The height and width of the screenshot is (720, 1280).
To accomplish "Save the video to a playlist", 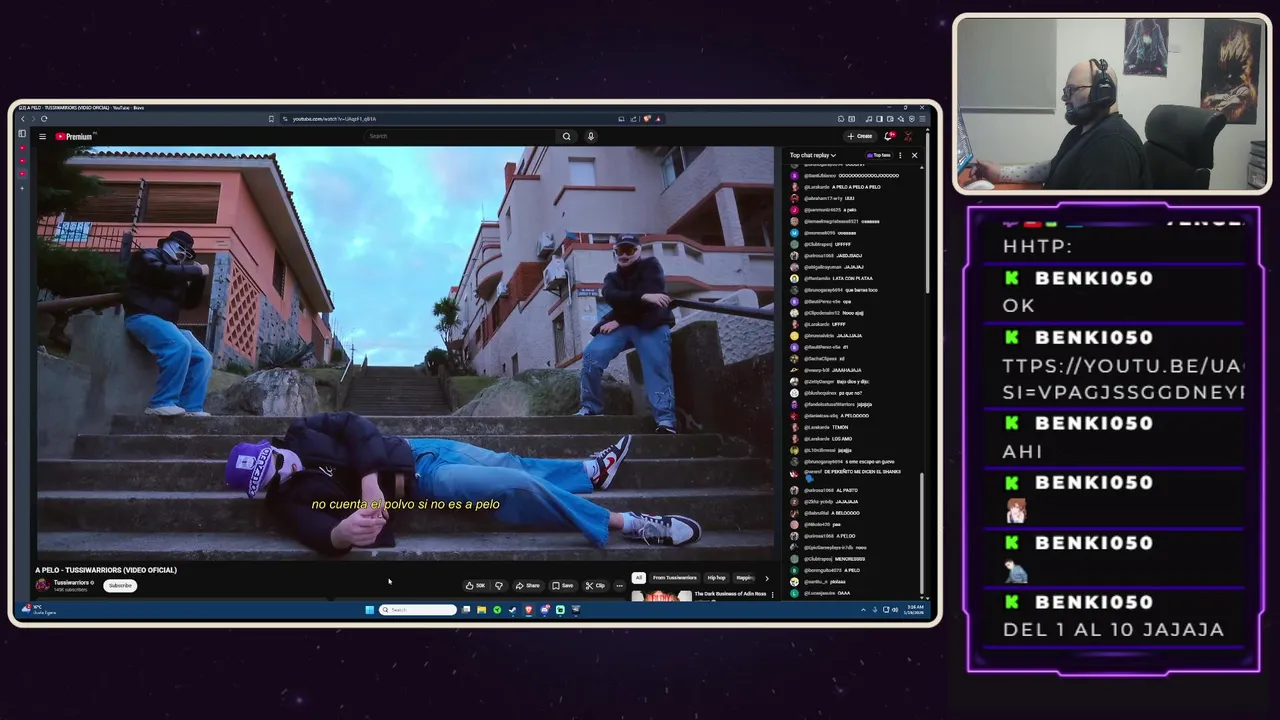I will pyautogui.click(x=563, y=586).
